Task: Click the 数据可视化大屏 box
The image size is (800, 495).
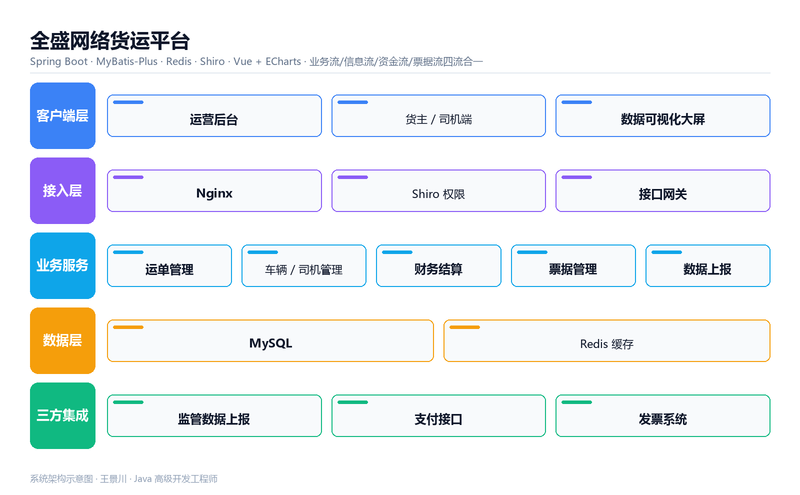Action: [x=663, y=116]
